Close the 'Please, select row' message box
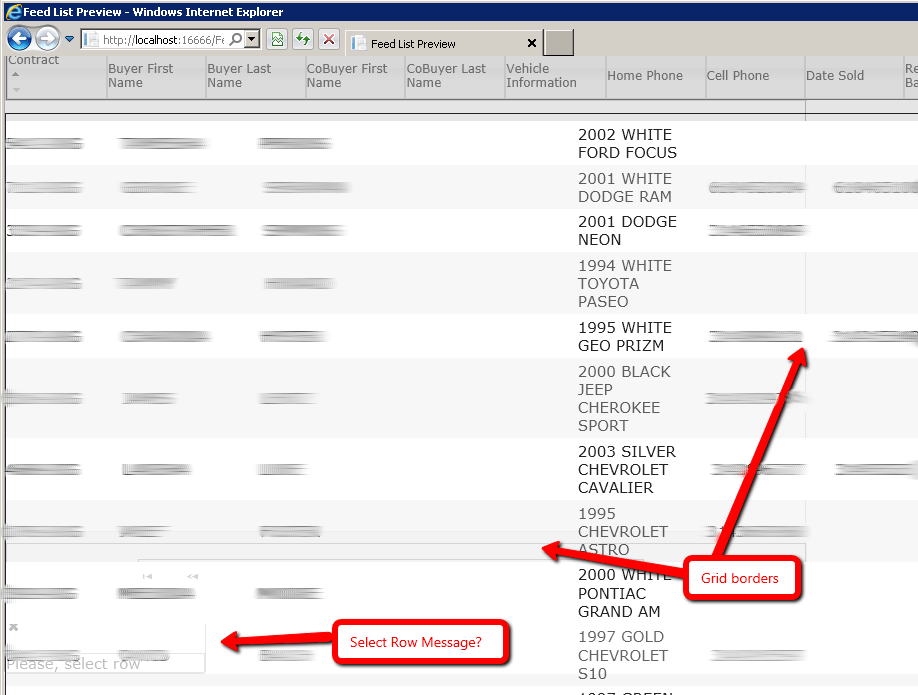The width and height of the screenshot is (918, 695). tap(13, 627)
